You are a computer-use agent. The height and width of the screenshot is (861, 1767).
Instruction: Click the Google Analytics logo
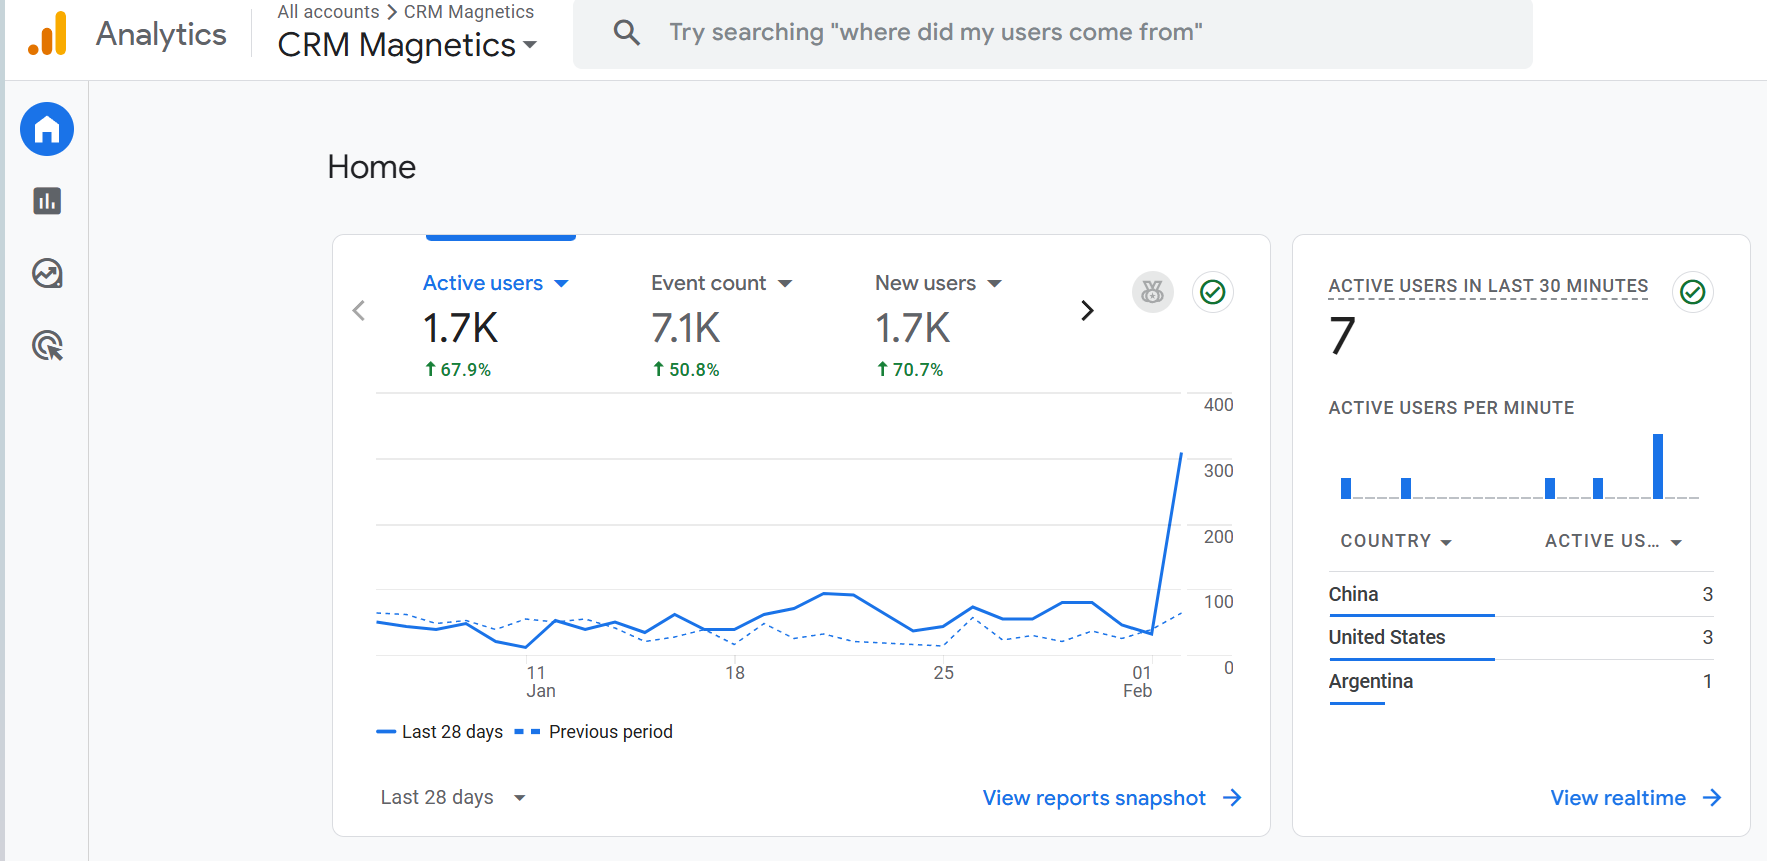48,34
